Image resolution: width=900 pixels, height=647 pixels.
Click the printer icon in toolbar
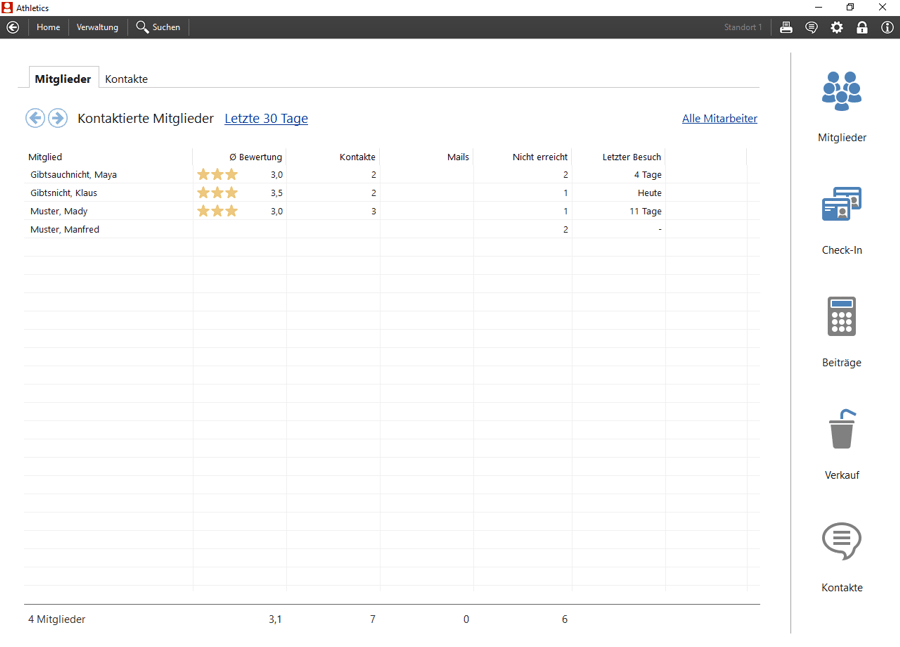point(786,27)
